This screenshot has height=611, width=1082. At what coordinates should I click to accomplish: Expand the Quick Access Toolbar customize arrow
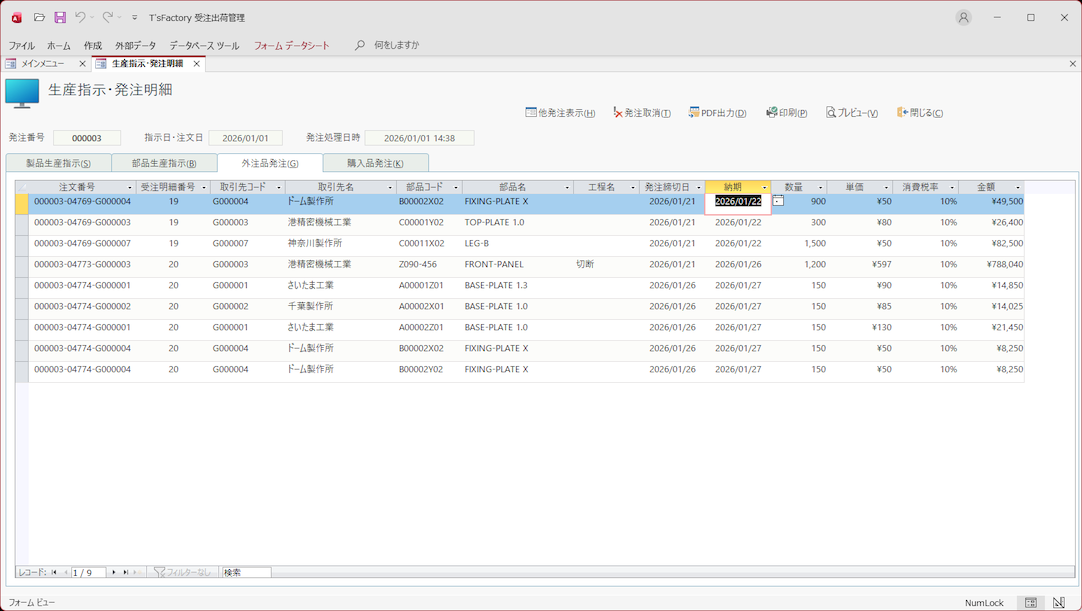click(x=135, y=18)
